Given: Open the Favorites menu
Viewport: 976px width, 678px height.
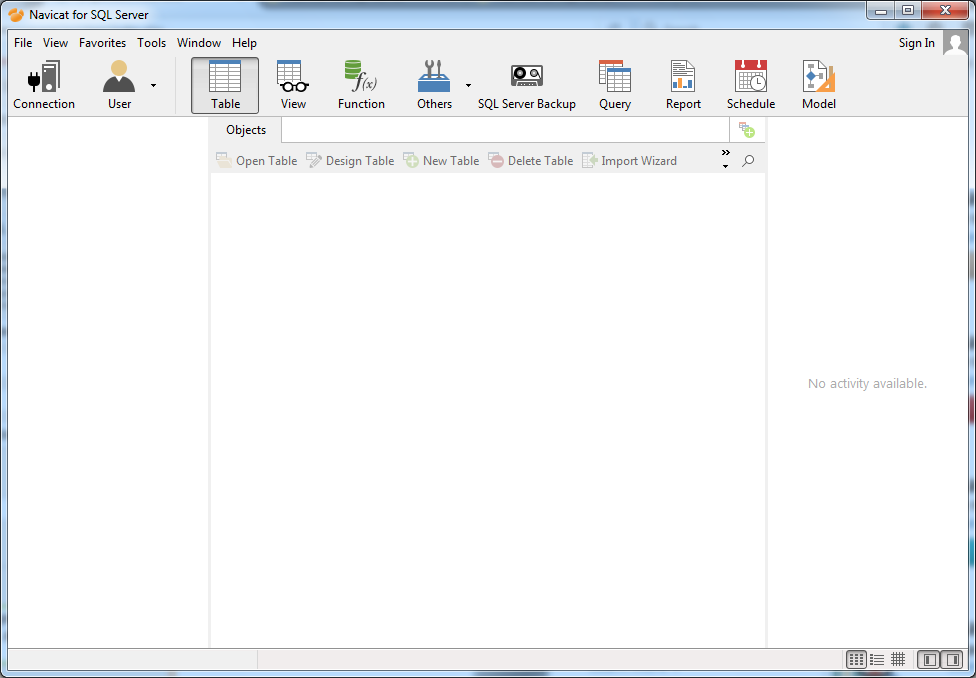Looking at the screenshot, I should pyautogui.click(x=102, y=43).
